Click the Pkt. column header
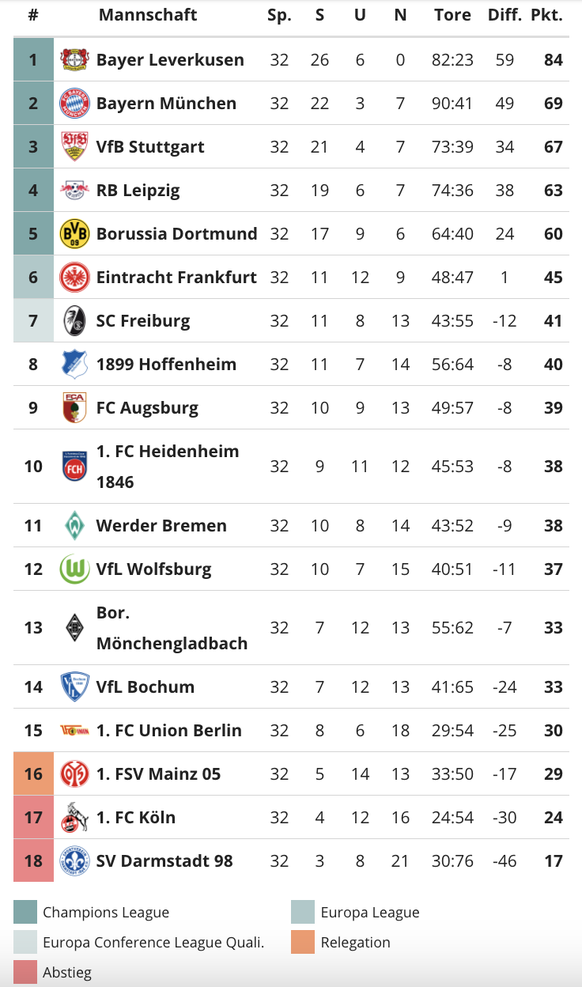This screenshot has height=987, width=582. [x=547, y=15]
